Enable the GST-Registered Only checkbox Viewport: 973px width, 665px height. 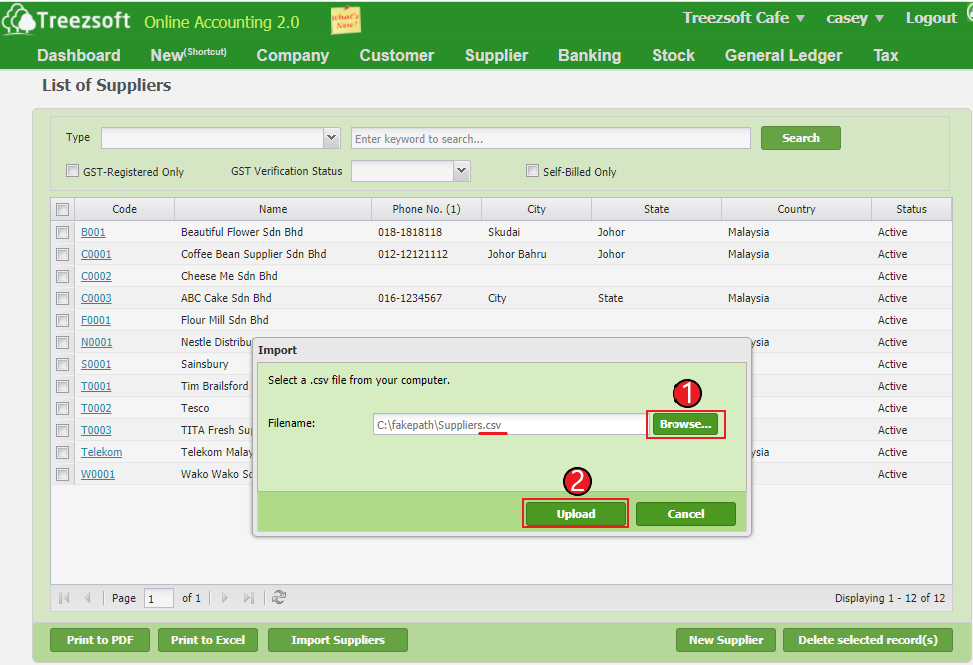coord(72,170)
